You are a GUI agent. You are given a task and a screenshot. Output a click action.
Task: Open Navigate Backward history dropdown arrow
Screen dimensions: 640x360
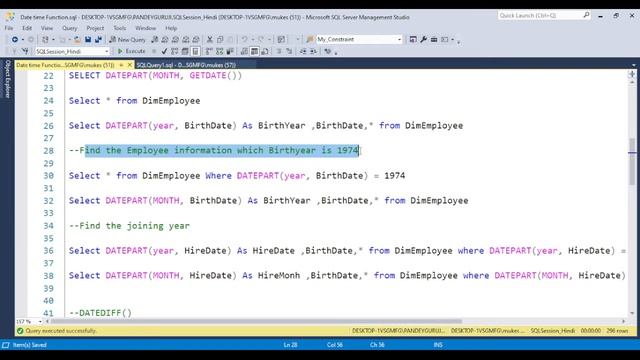click(22, 40)
